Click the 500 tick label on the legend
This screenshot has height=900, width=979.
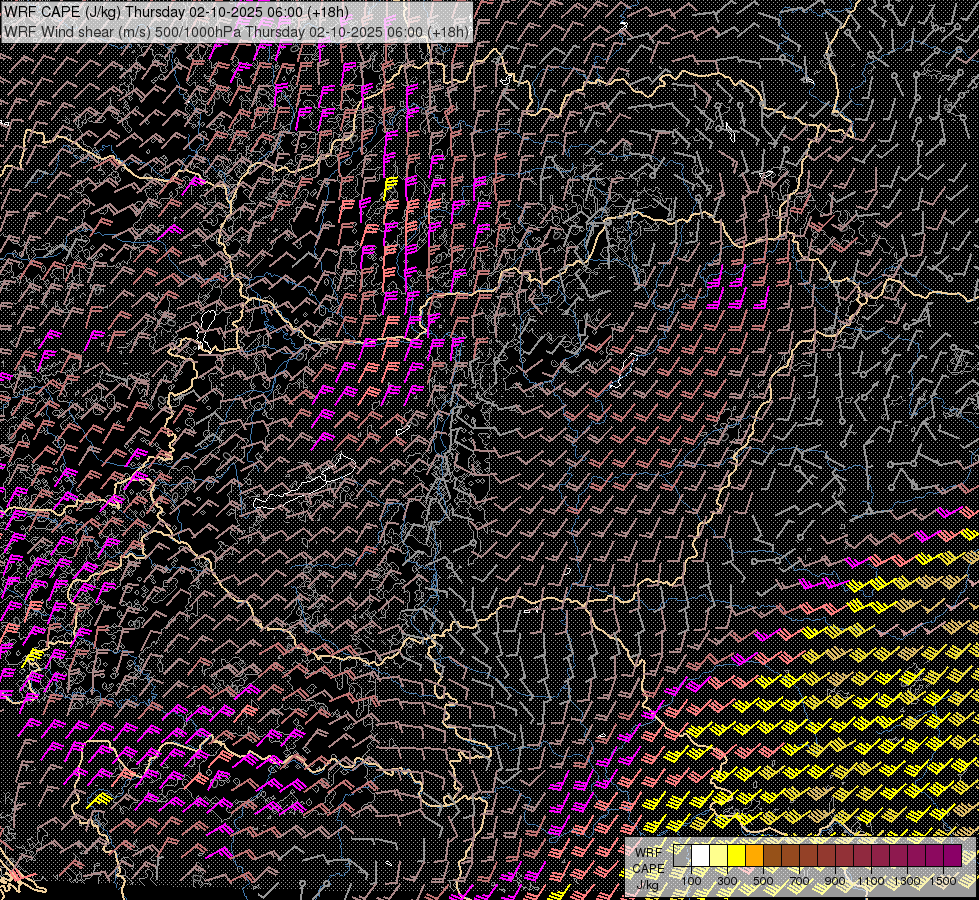pos(763,881)
